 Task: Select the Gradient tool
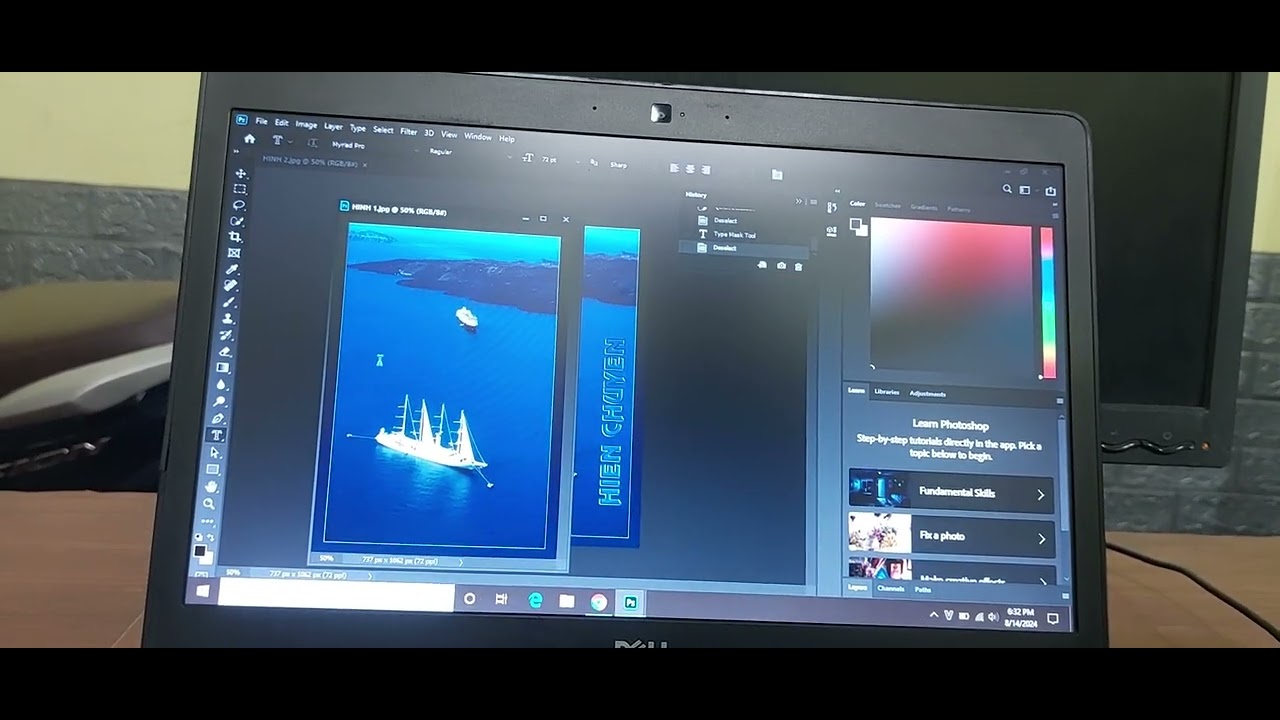(224, 367)
